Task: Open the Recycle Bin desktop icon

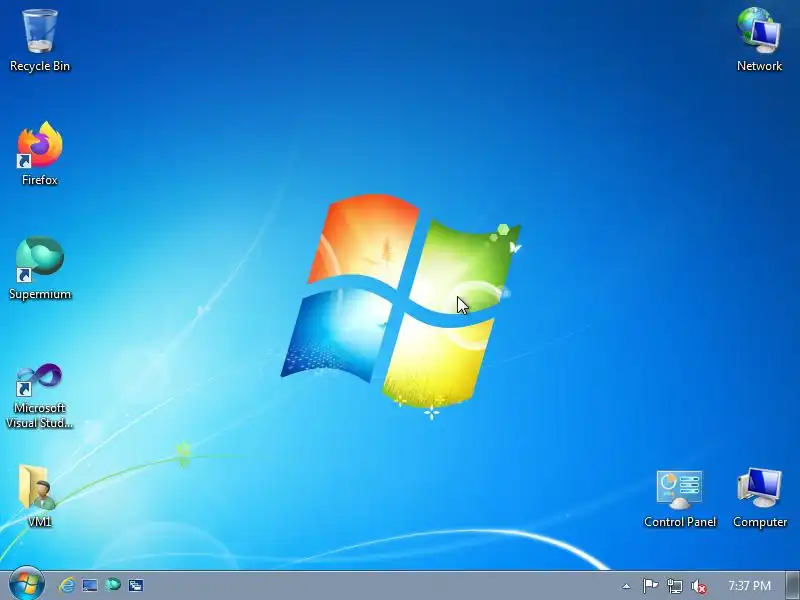Action: [40, 41]
